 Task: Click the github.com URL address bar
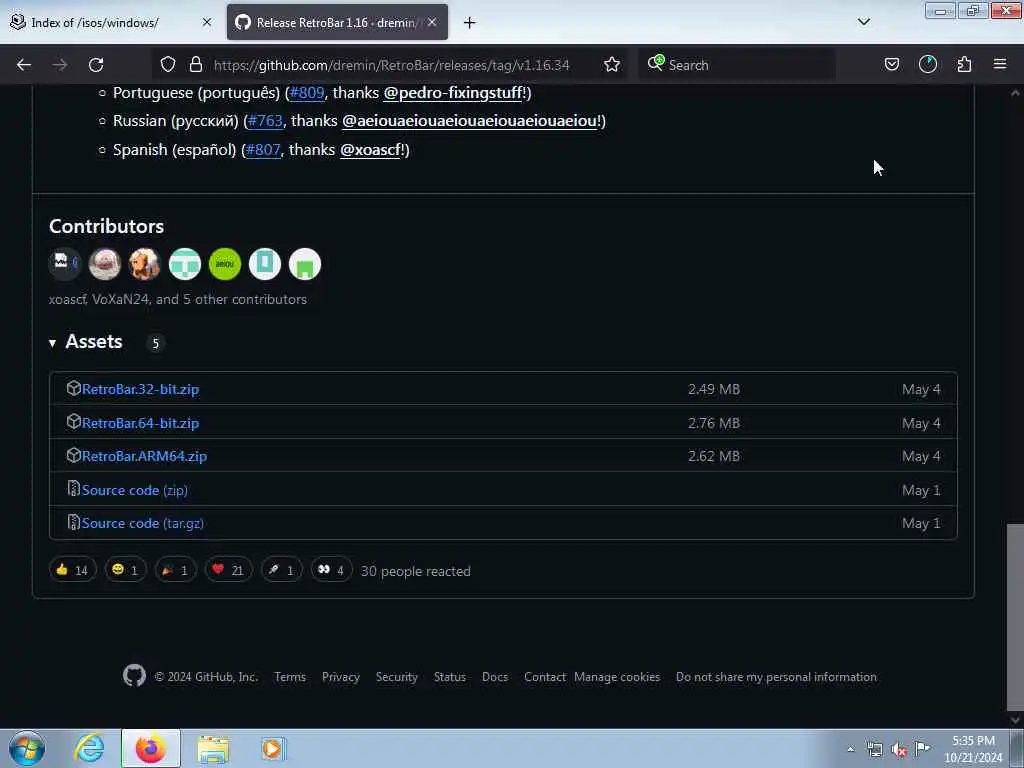point(392,65)
